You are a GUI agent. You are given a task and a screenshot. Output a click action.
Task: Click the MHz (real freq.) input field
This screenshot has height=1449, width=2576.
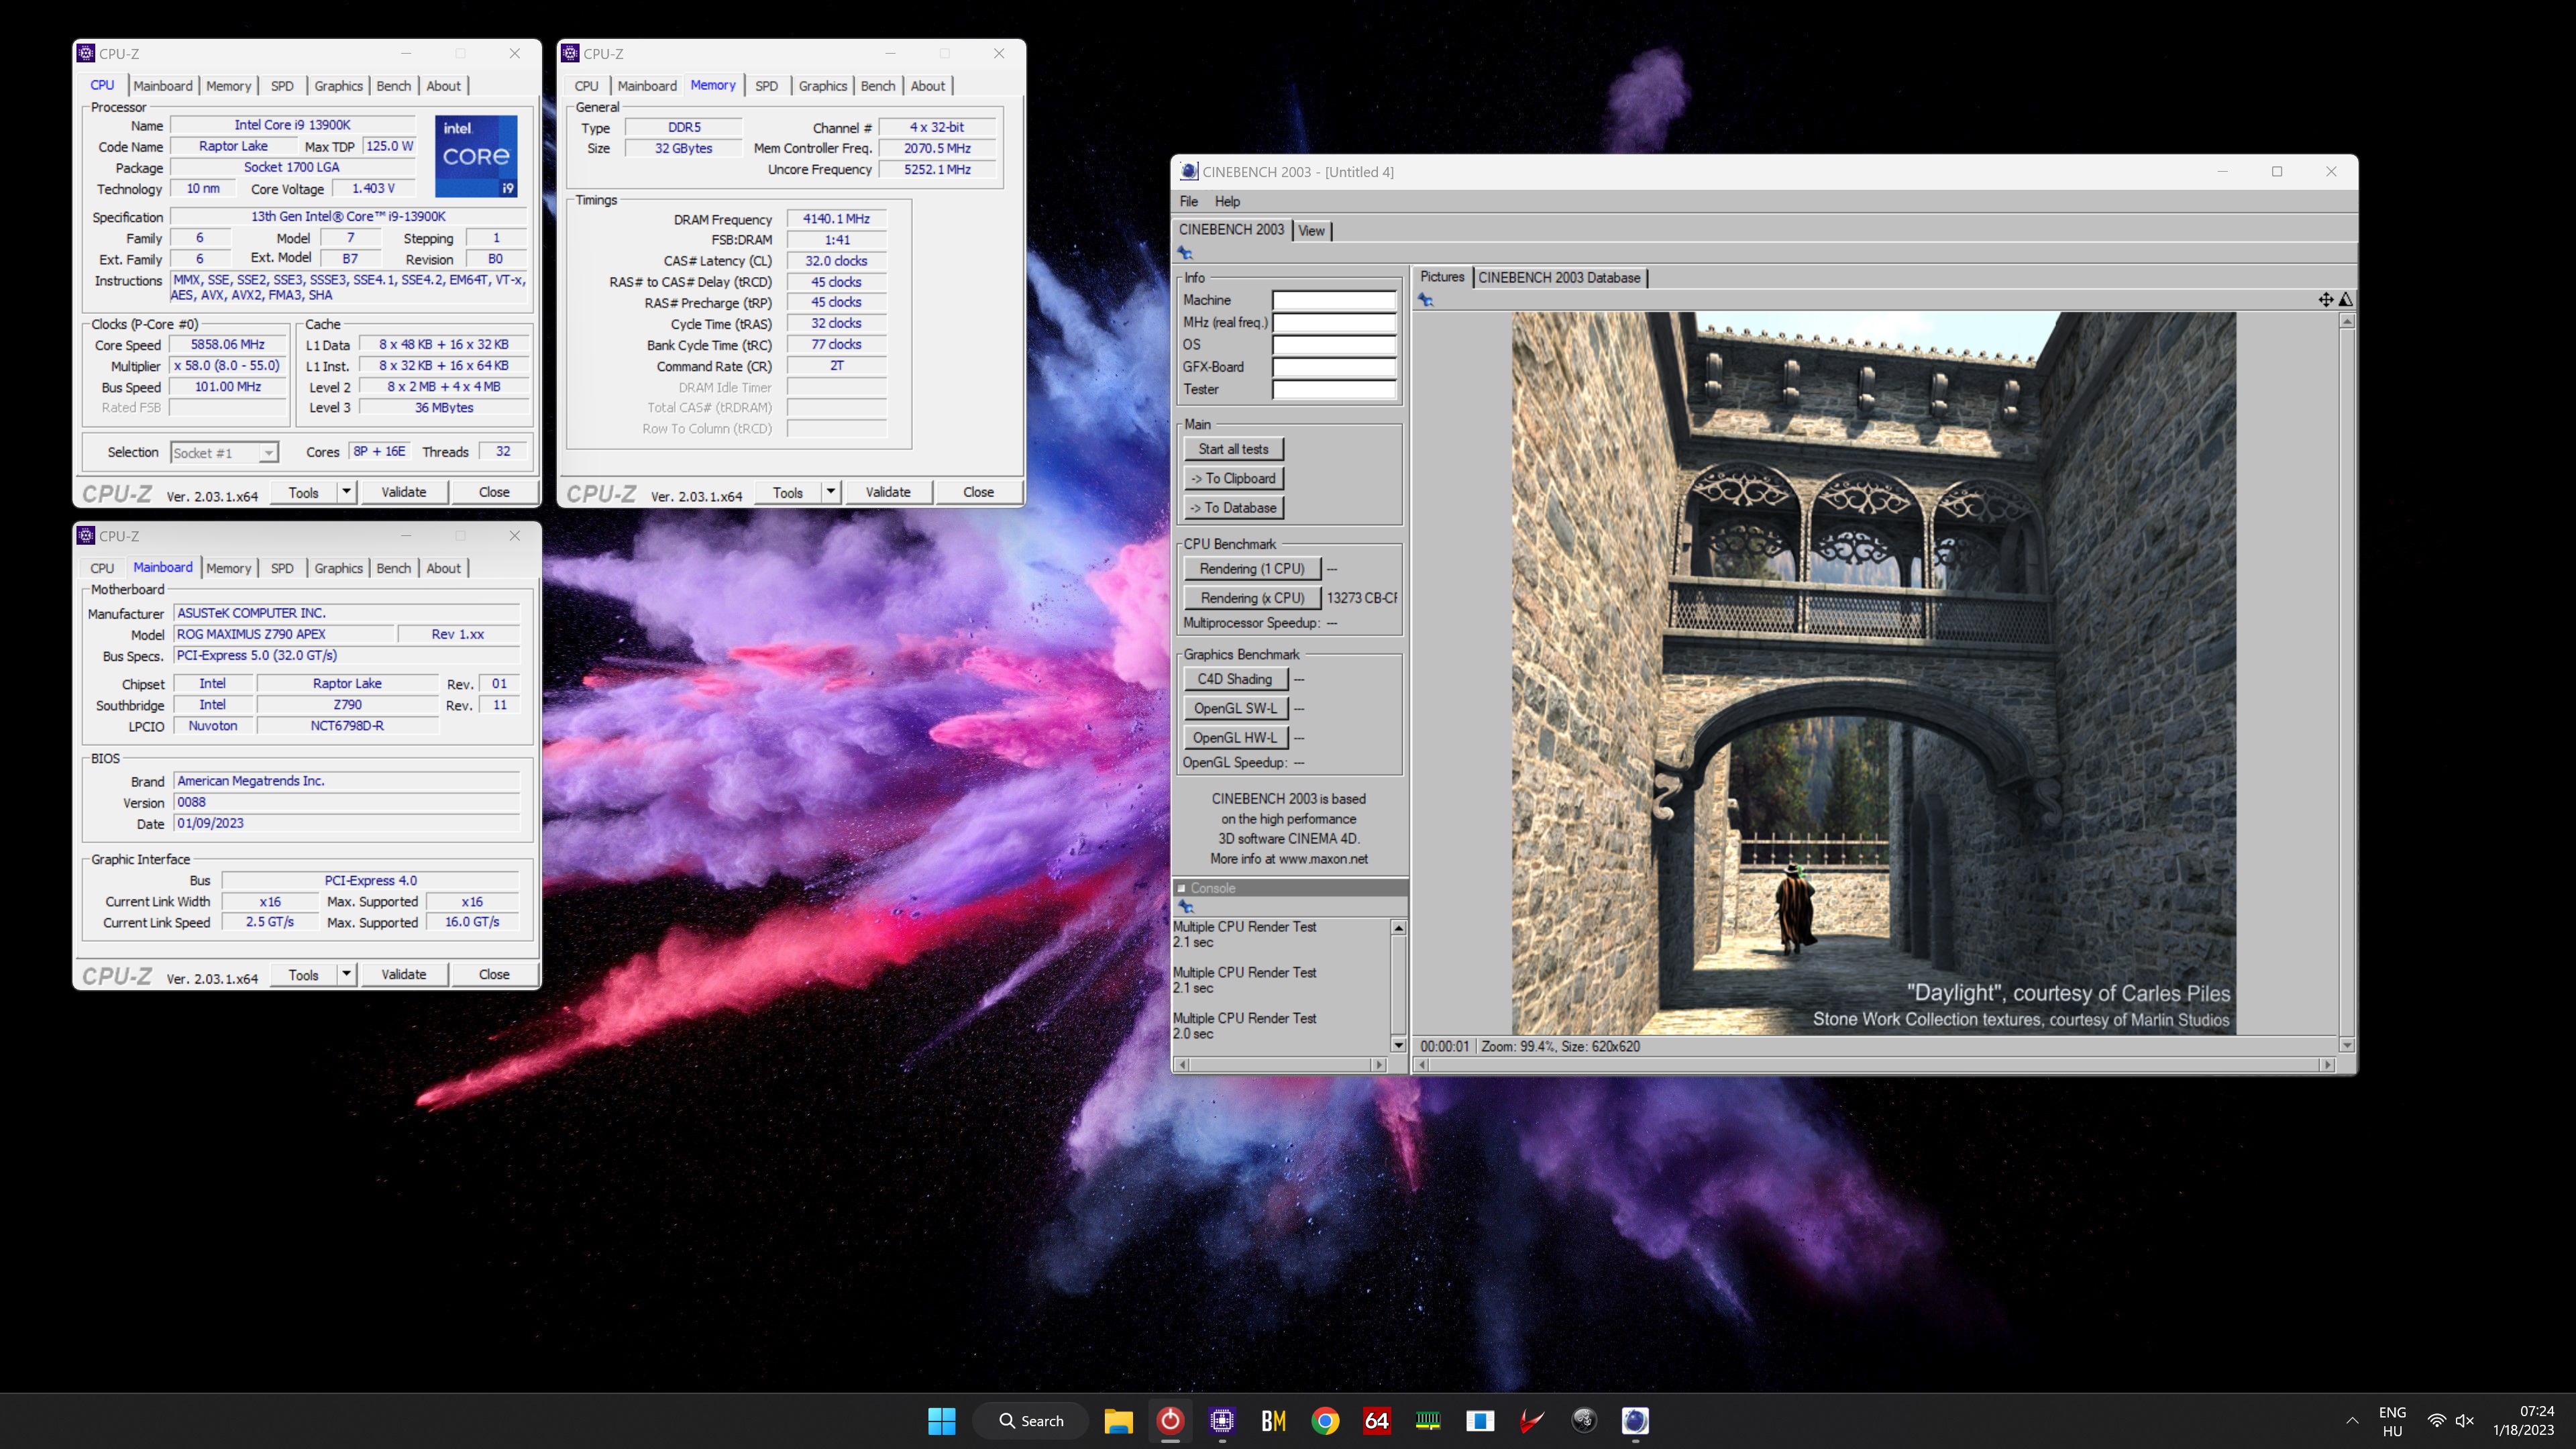click(1334, 322)
